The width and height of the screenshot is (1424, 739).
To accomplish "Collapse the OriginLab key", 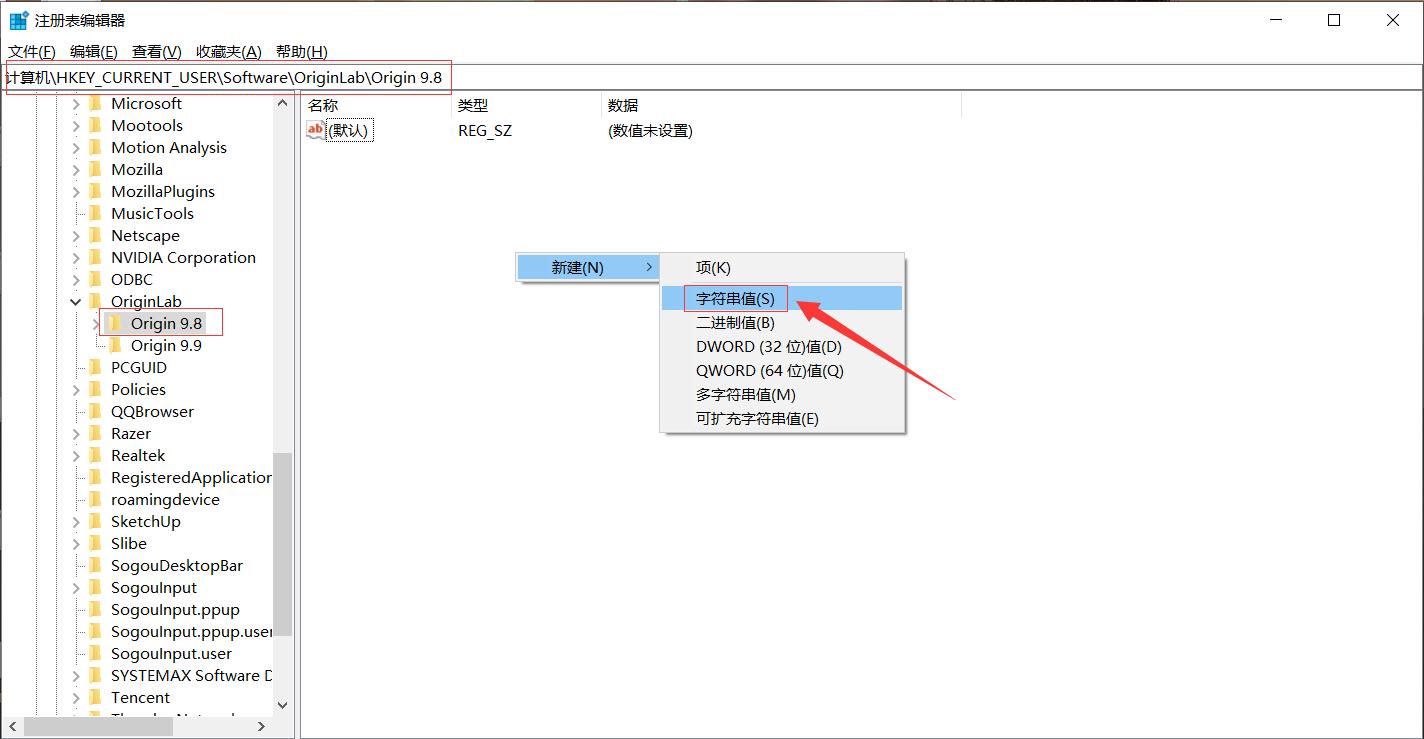I will [76, 302].
